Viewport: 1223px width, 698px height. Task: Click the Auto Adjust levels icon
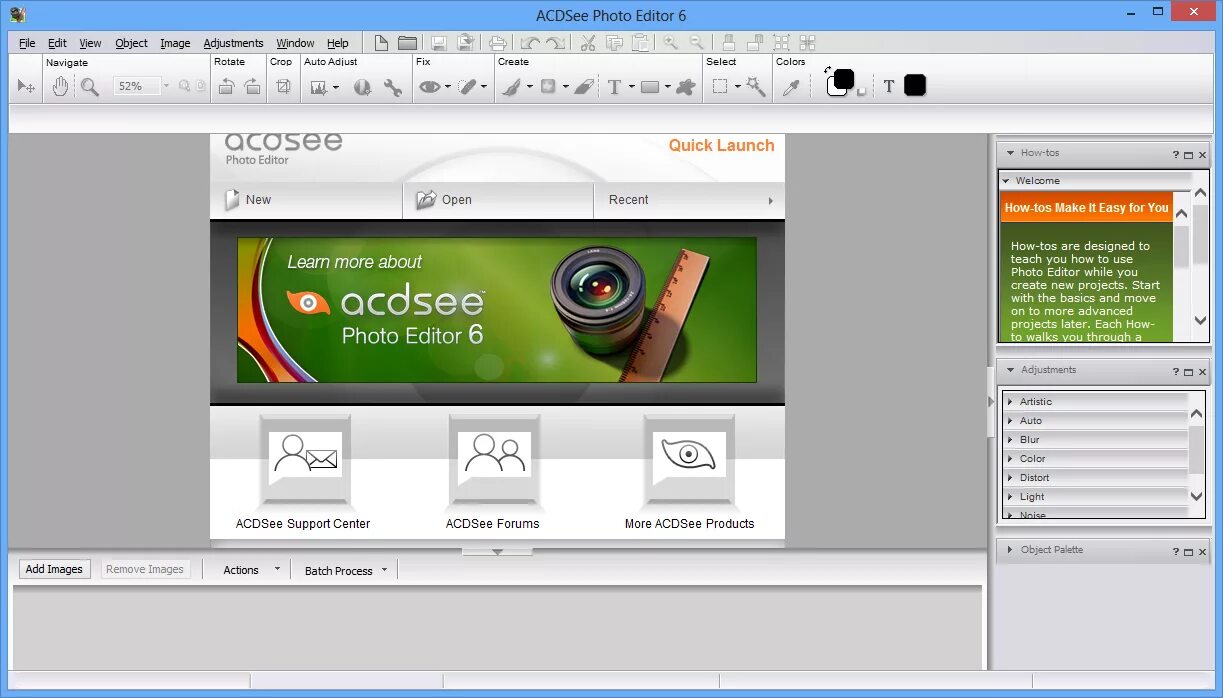319,87
